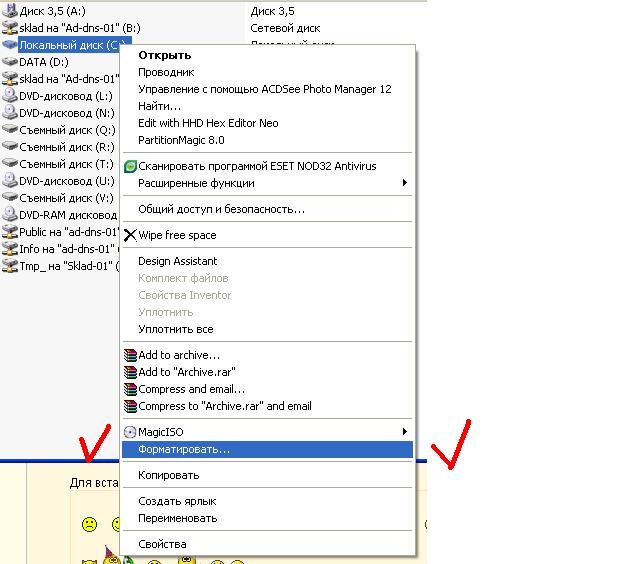This screenshot has width=628, height=564.
Task: Select Уплотнить все menu entry
Action: pos(267,329)
